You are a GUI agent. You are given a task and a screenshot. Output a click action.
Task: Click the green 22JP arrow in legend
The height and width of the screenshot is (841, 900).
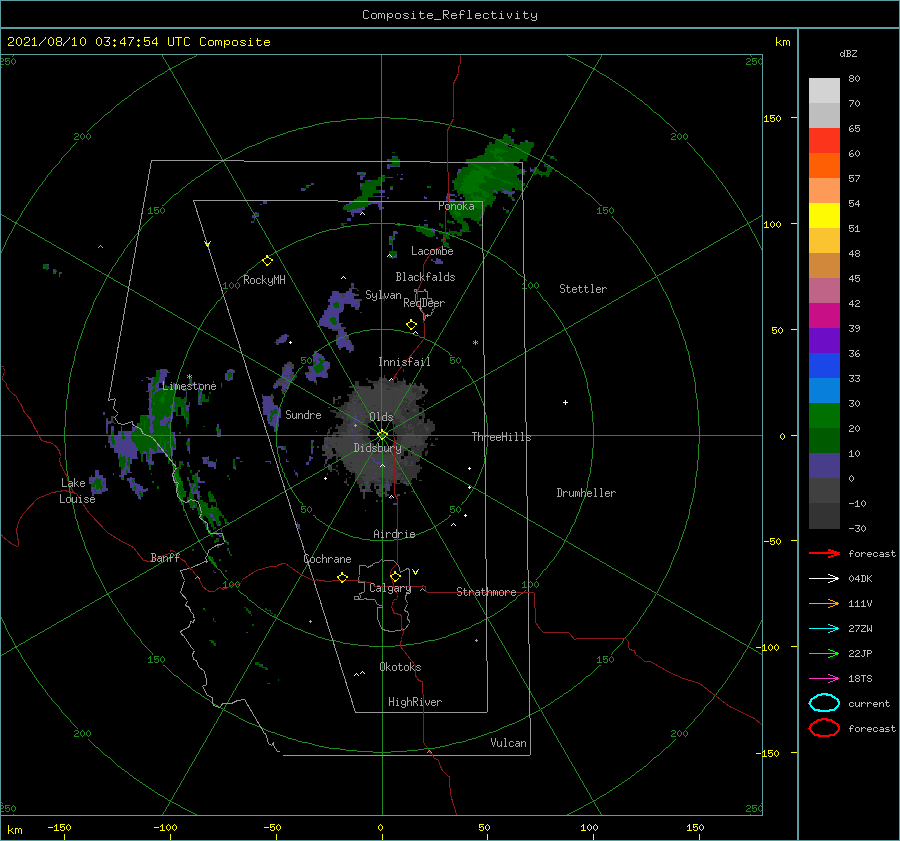tap(824, 653)
